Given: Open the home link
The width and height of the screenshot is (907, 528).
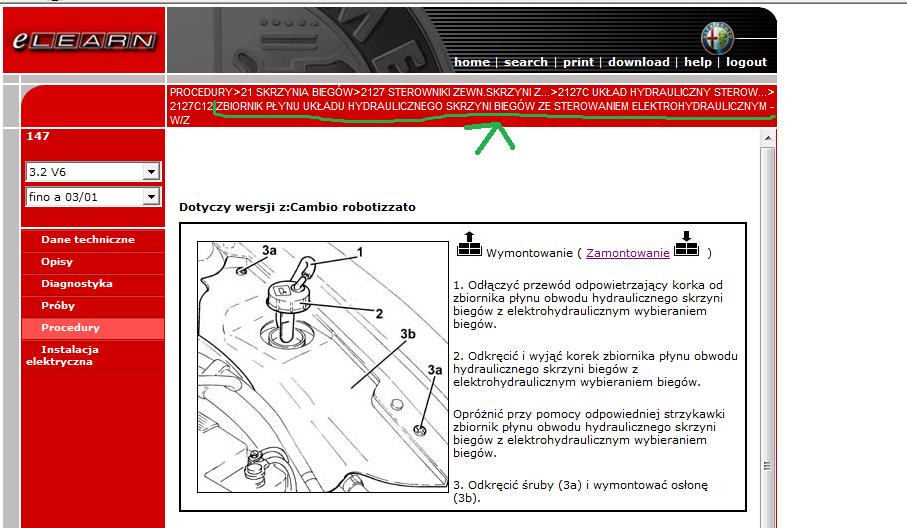Looking at the screenshot, I should coord(471,62).
